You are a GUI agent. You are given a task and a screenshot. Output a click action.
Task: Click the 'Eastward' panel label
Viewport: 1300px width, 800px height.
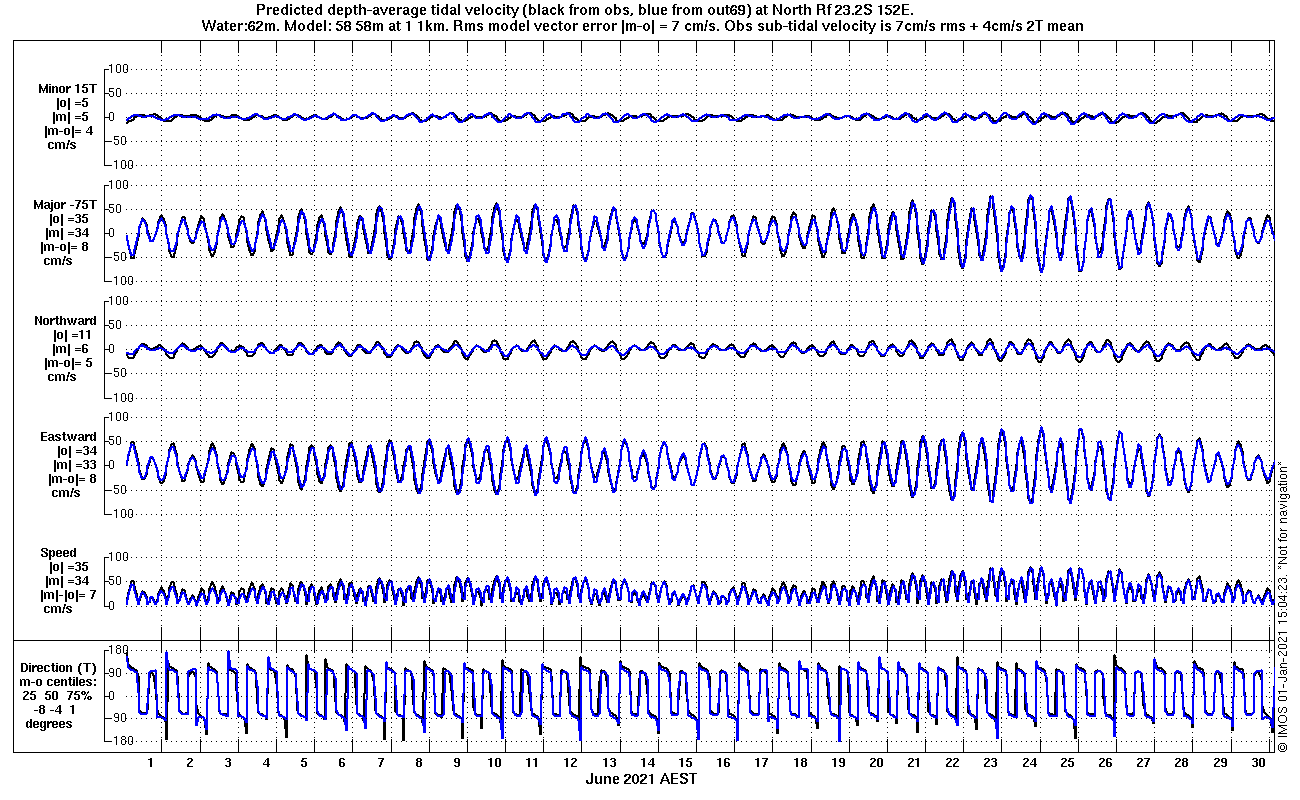(x=69, y=437)
